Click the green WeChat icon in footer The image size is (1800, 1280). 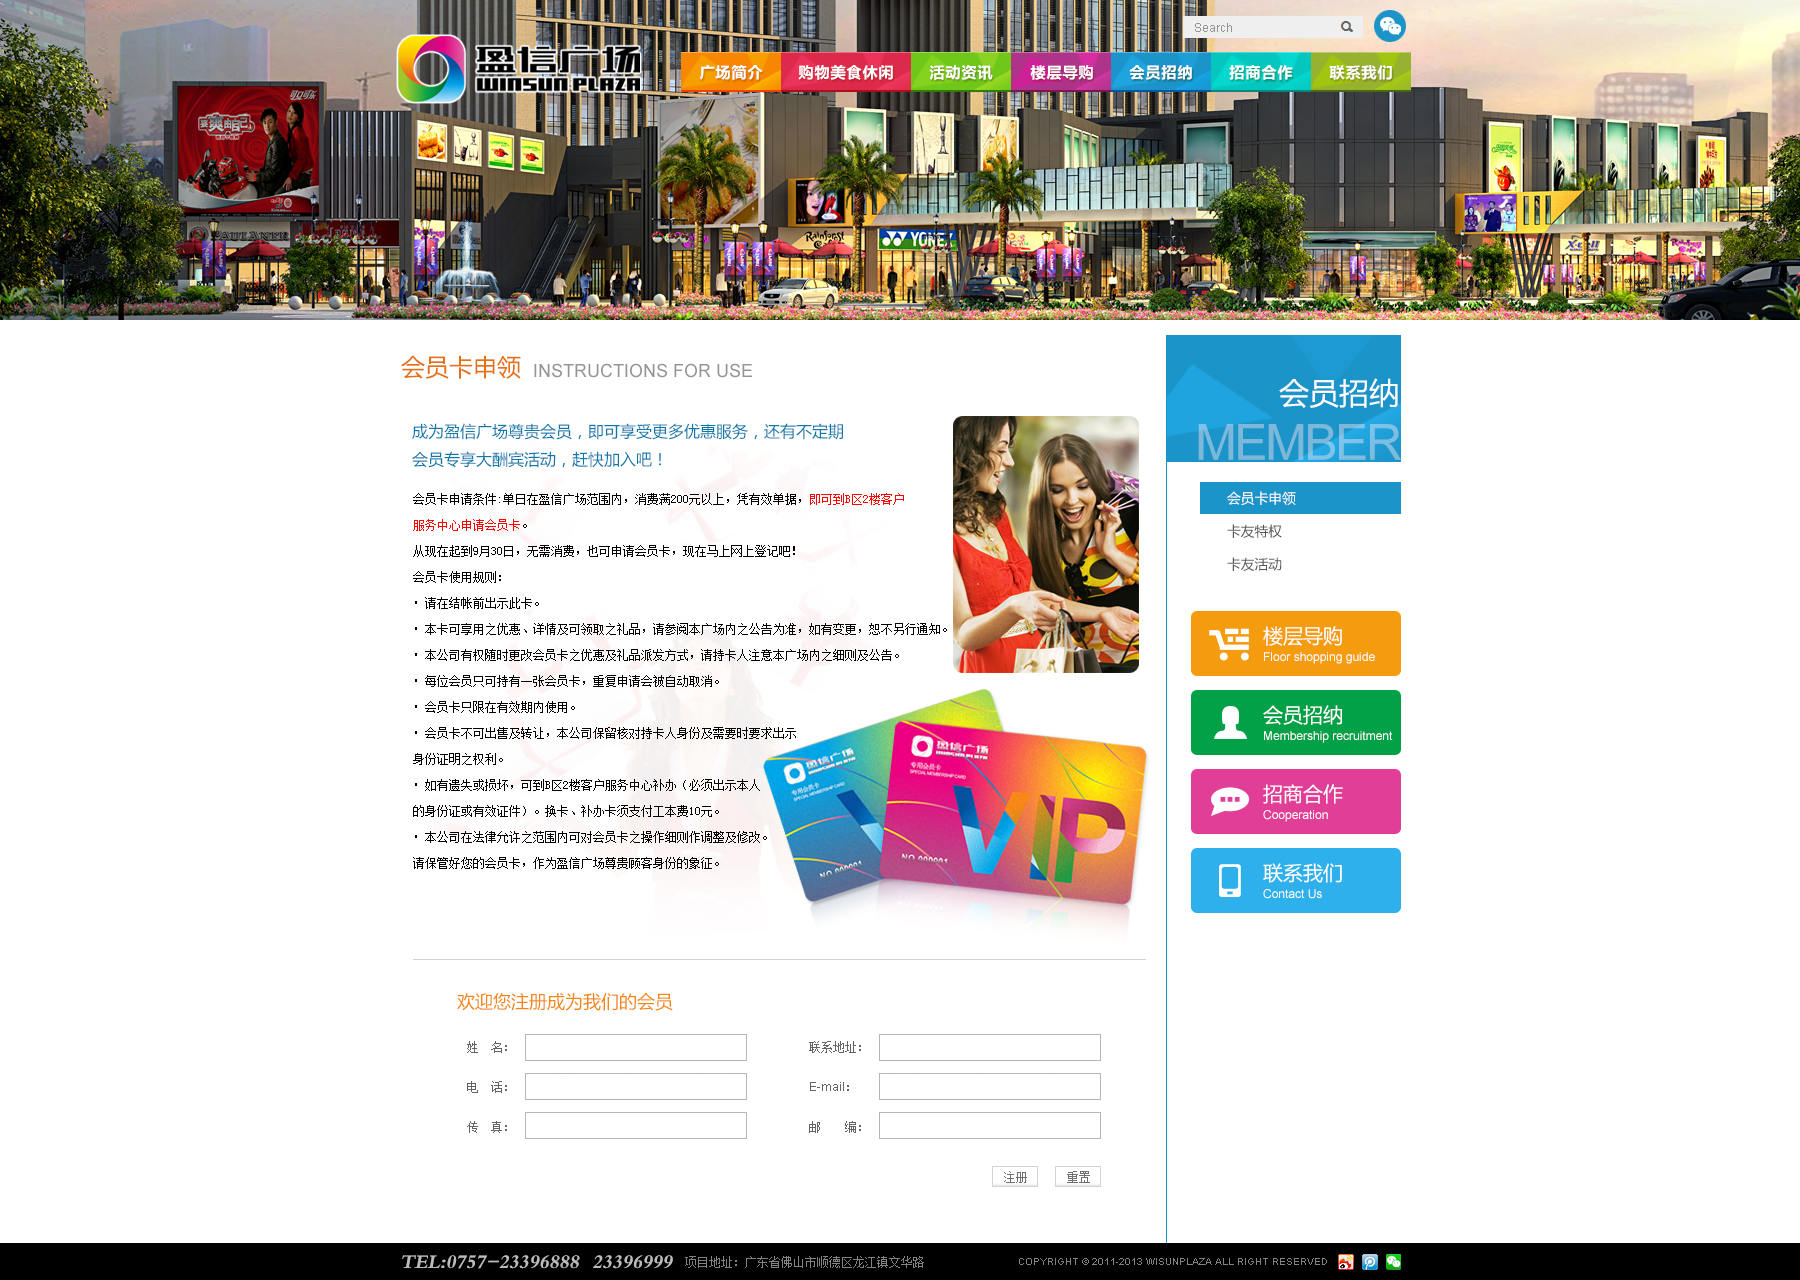point(1393,1262)
